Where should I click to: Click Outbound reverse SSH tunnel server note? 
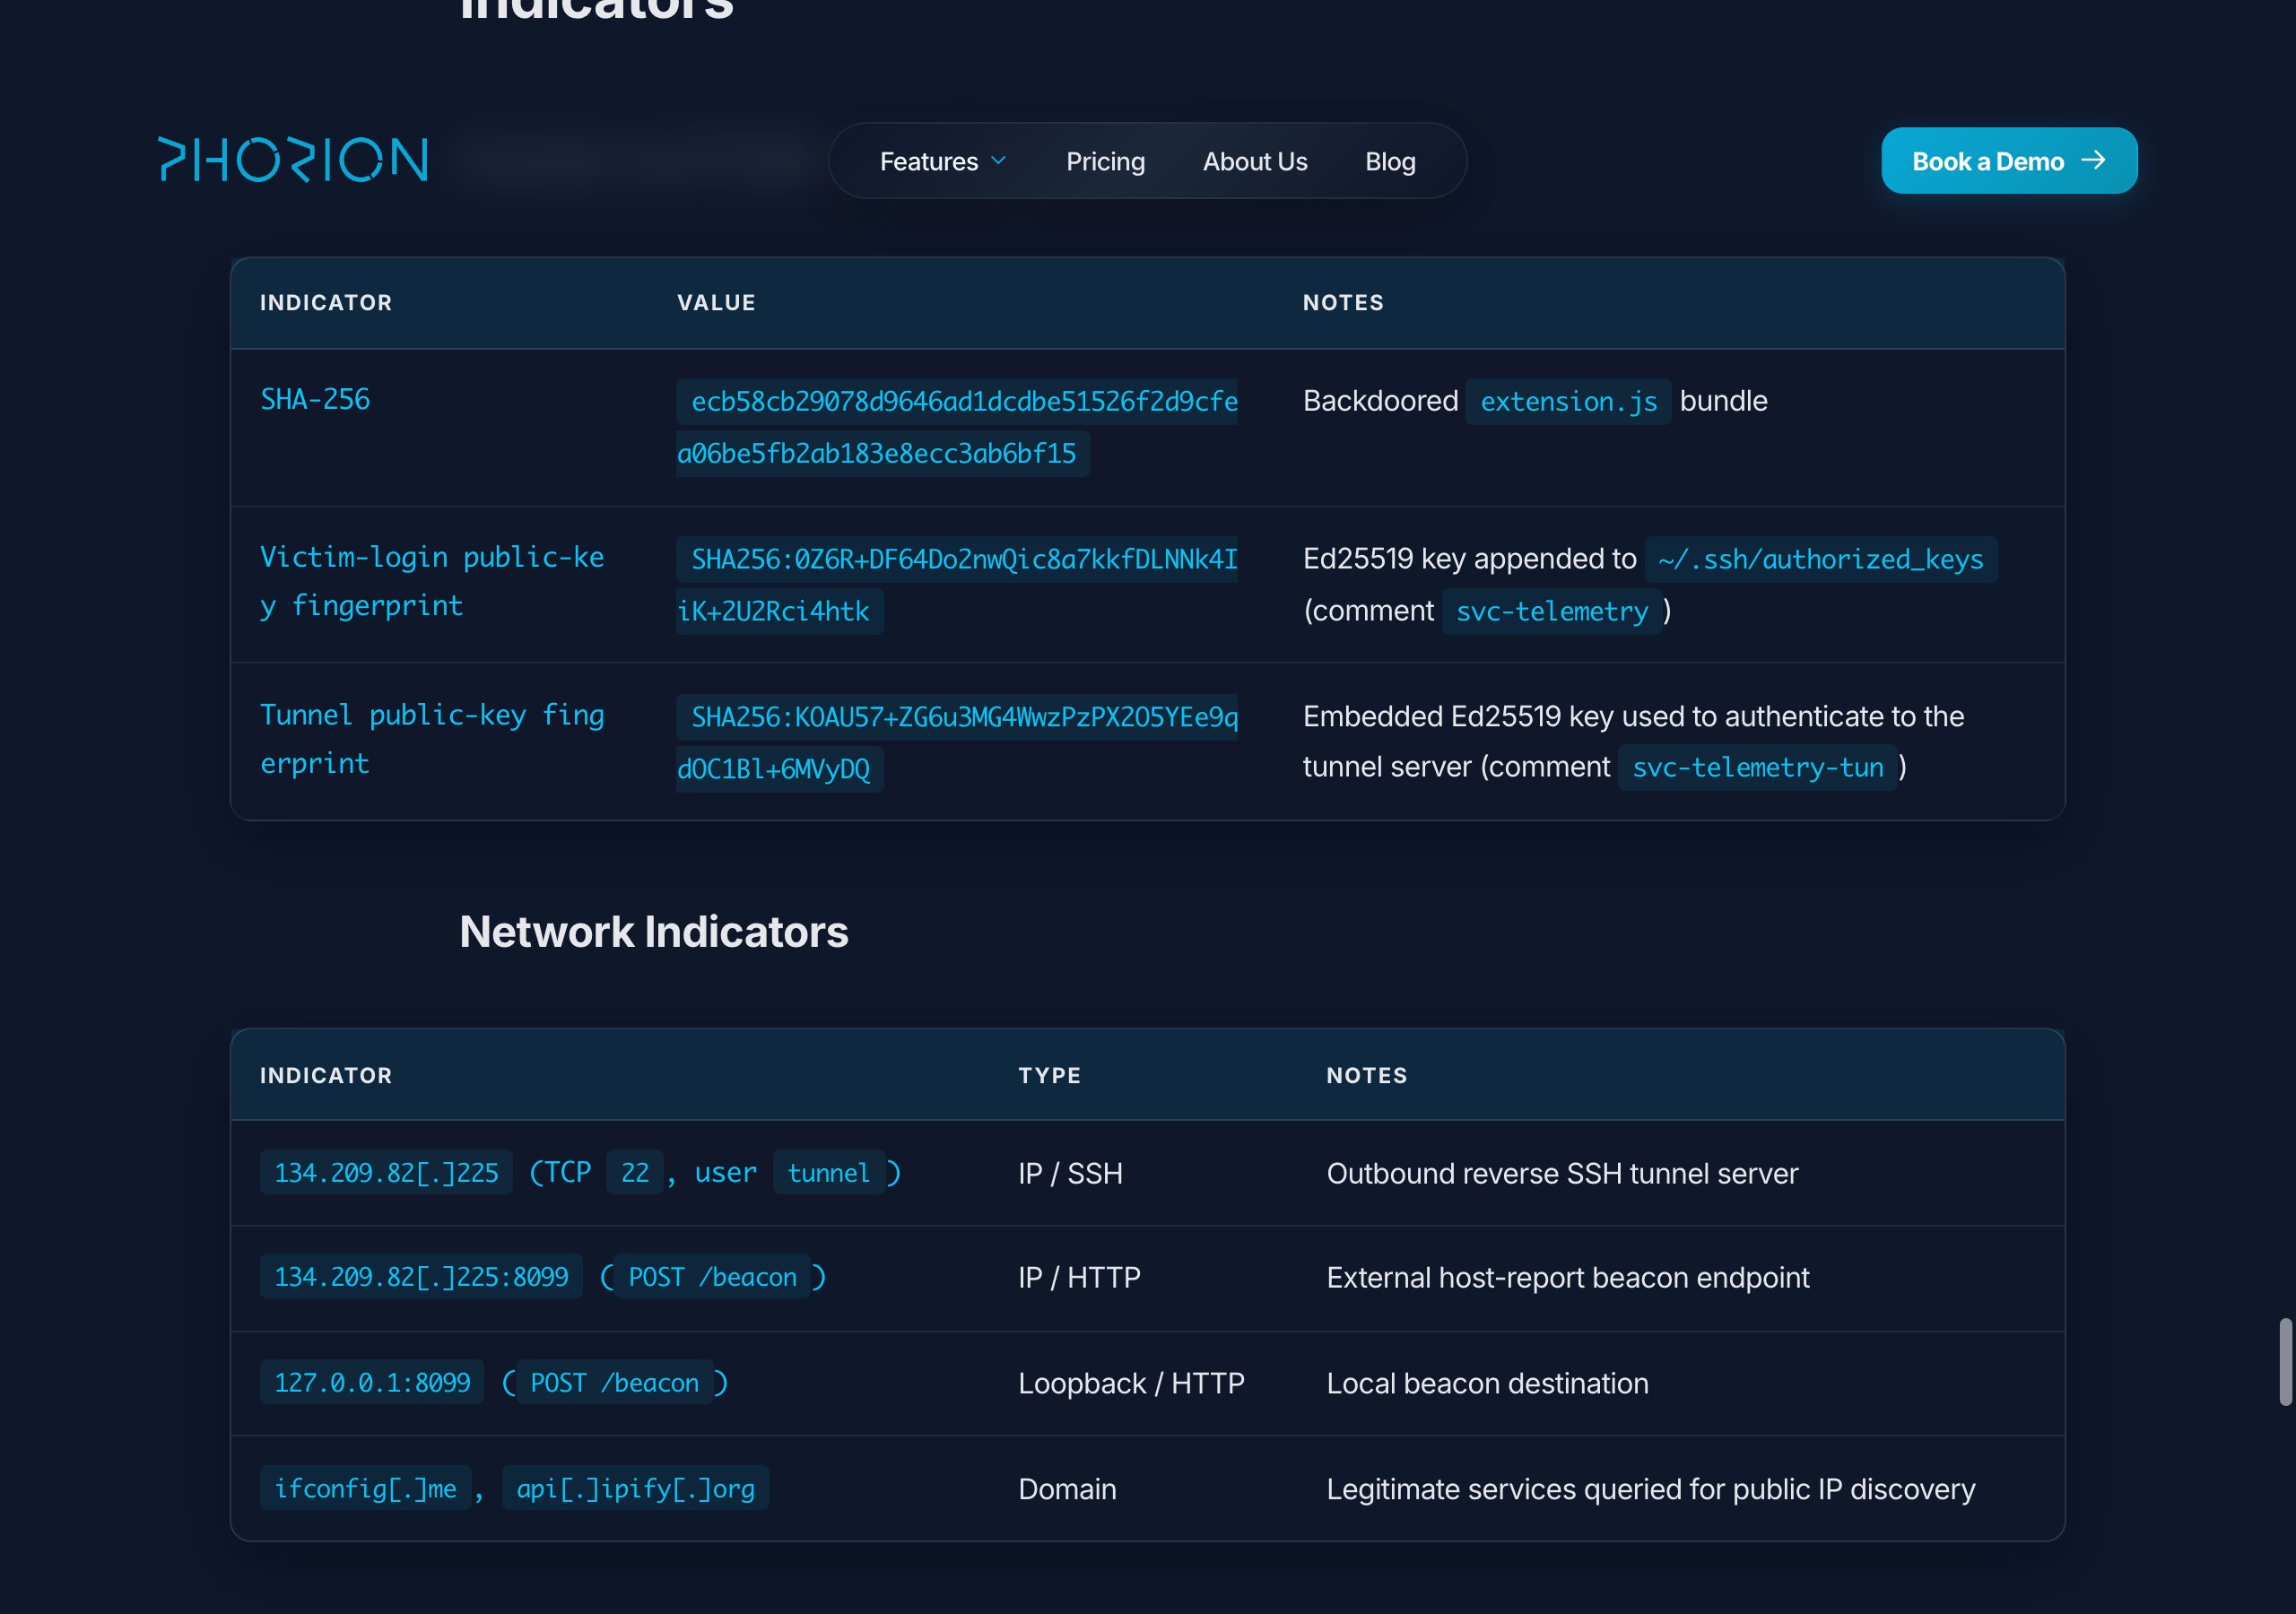click(1562, 1173)
